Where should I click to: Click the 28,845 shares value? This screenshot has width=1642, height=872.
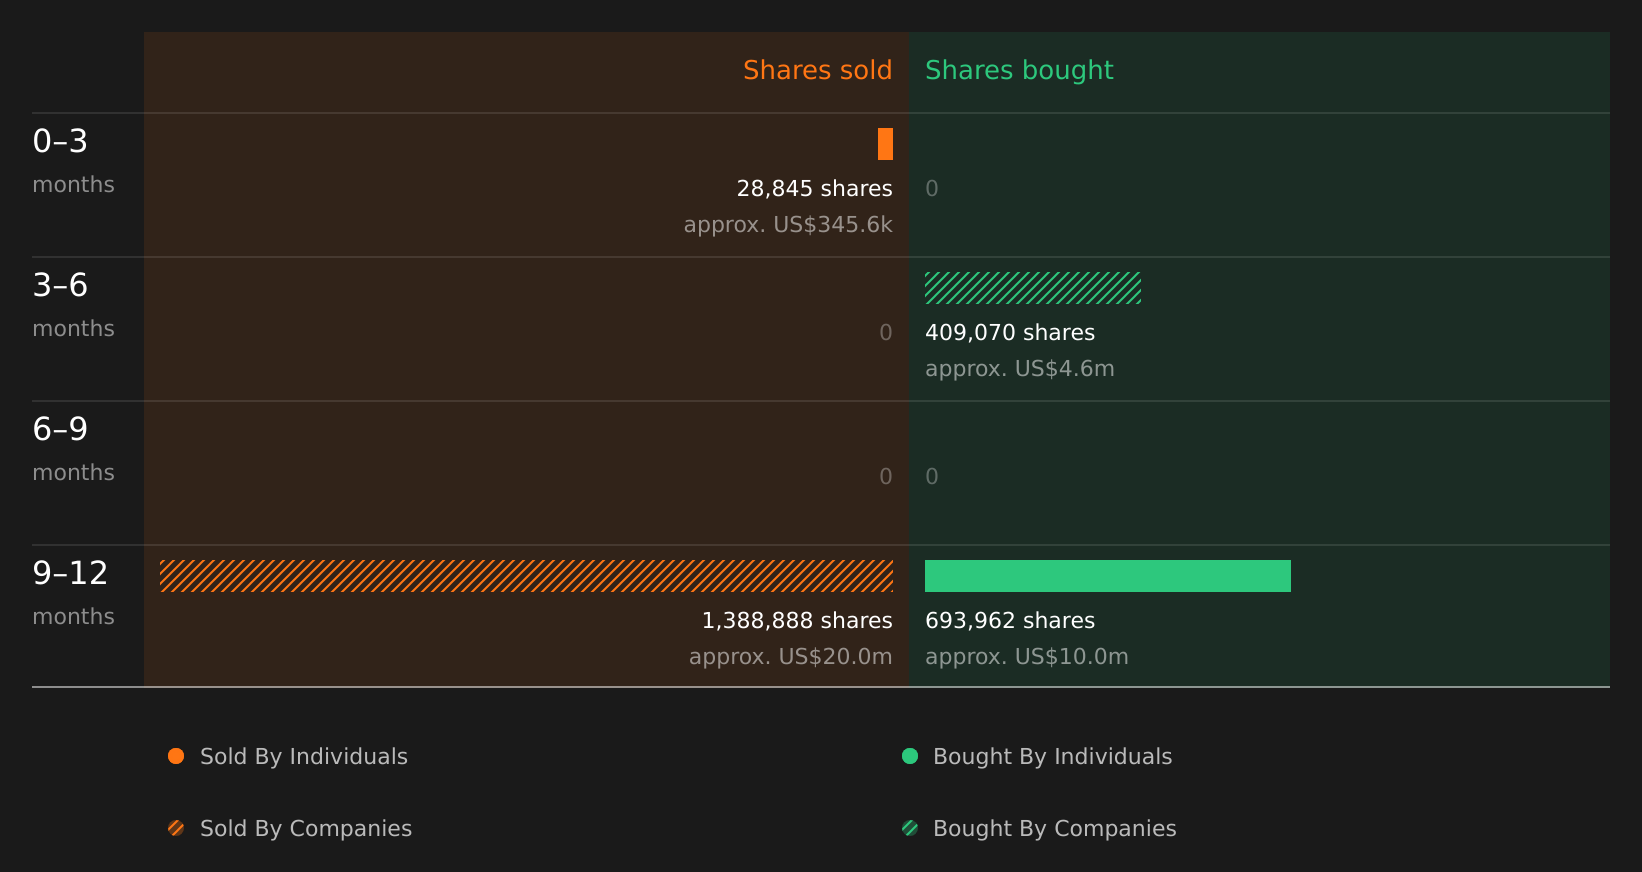(x=815, y=189)
